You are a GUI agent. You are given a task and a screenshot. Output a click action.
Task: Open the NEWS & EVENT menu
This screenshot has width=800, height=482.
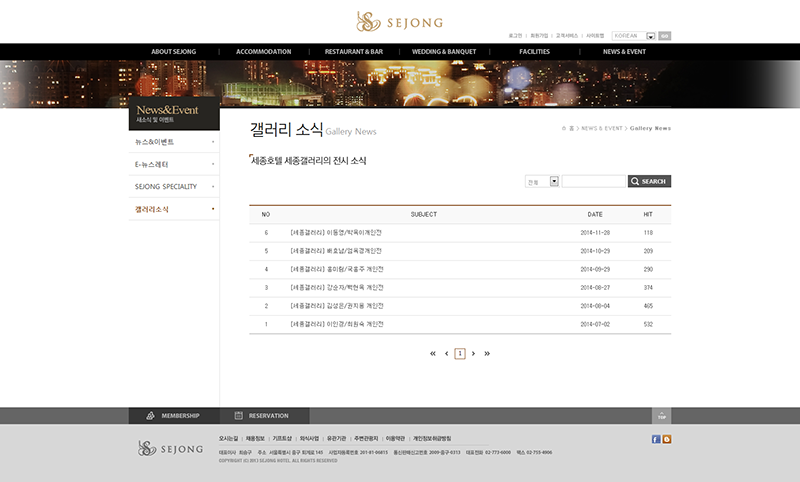click(624, 52)
